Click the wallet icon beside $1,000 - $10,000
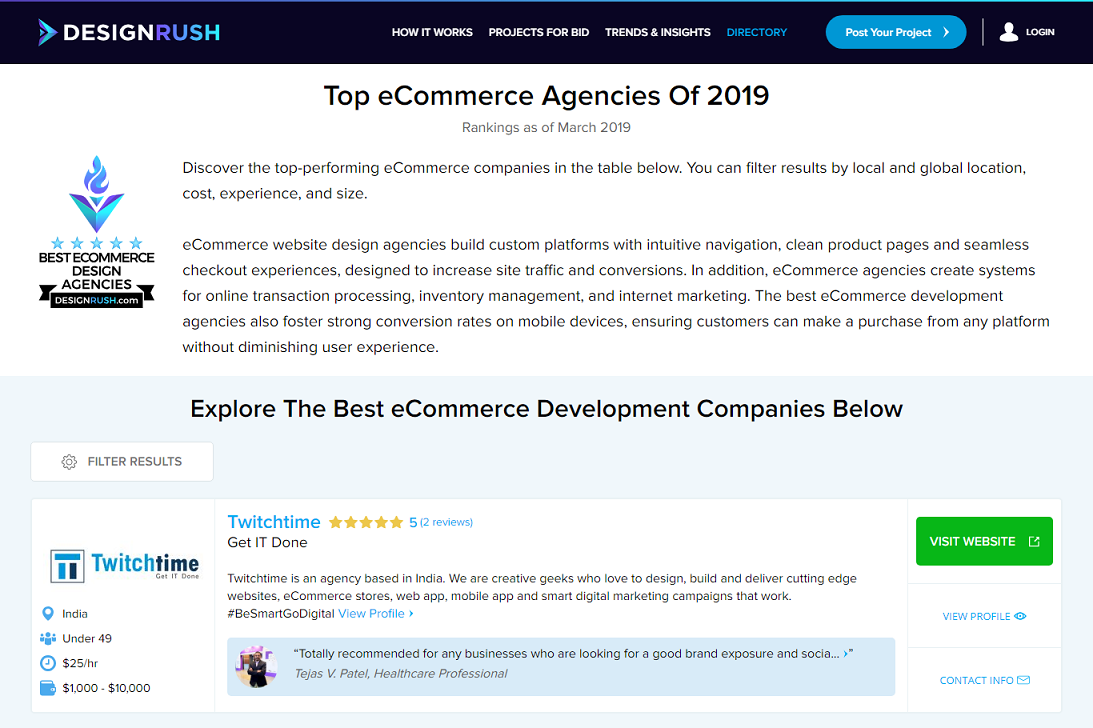 coord(48,688)
